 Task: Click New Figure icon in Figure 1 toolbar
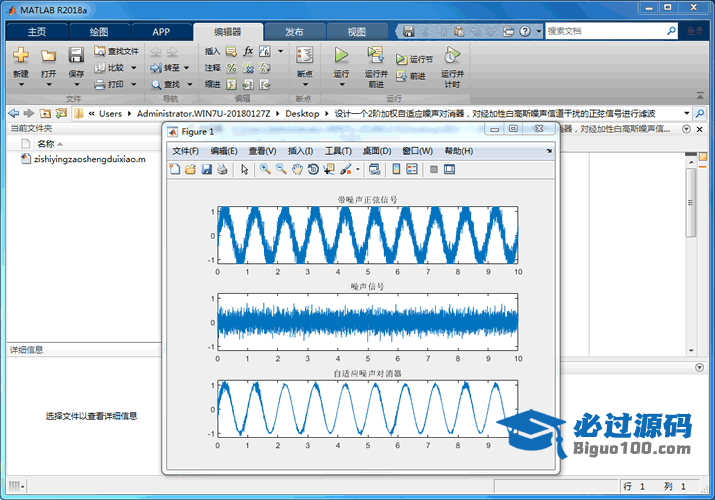coord(175,170)
